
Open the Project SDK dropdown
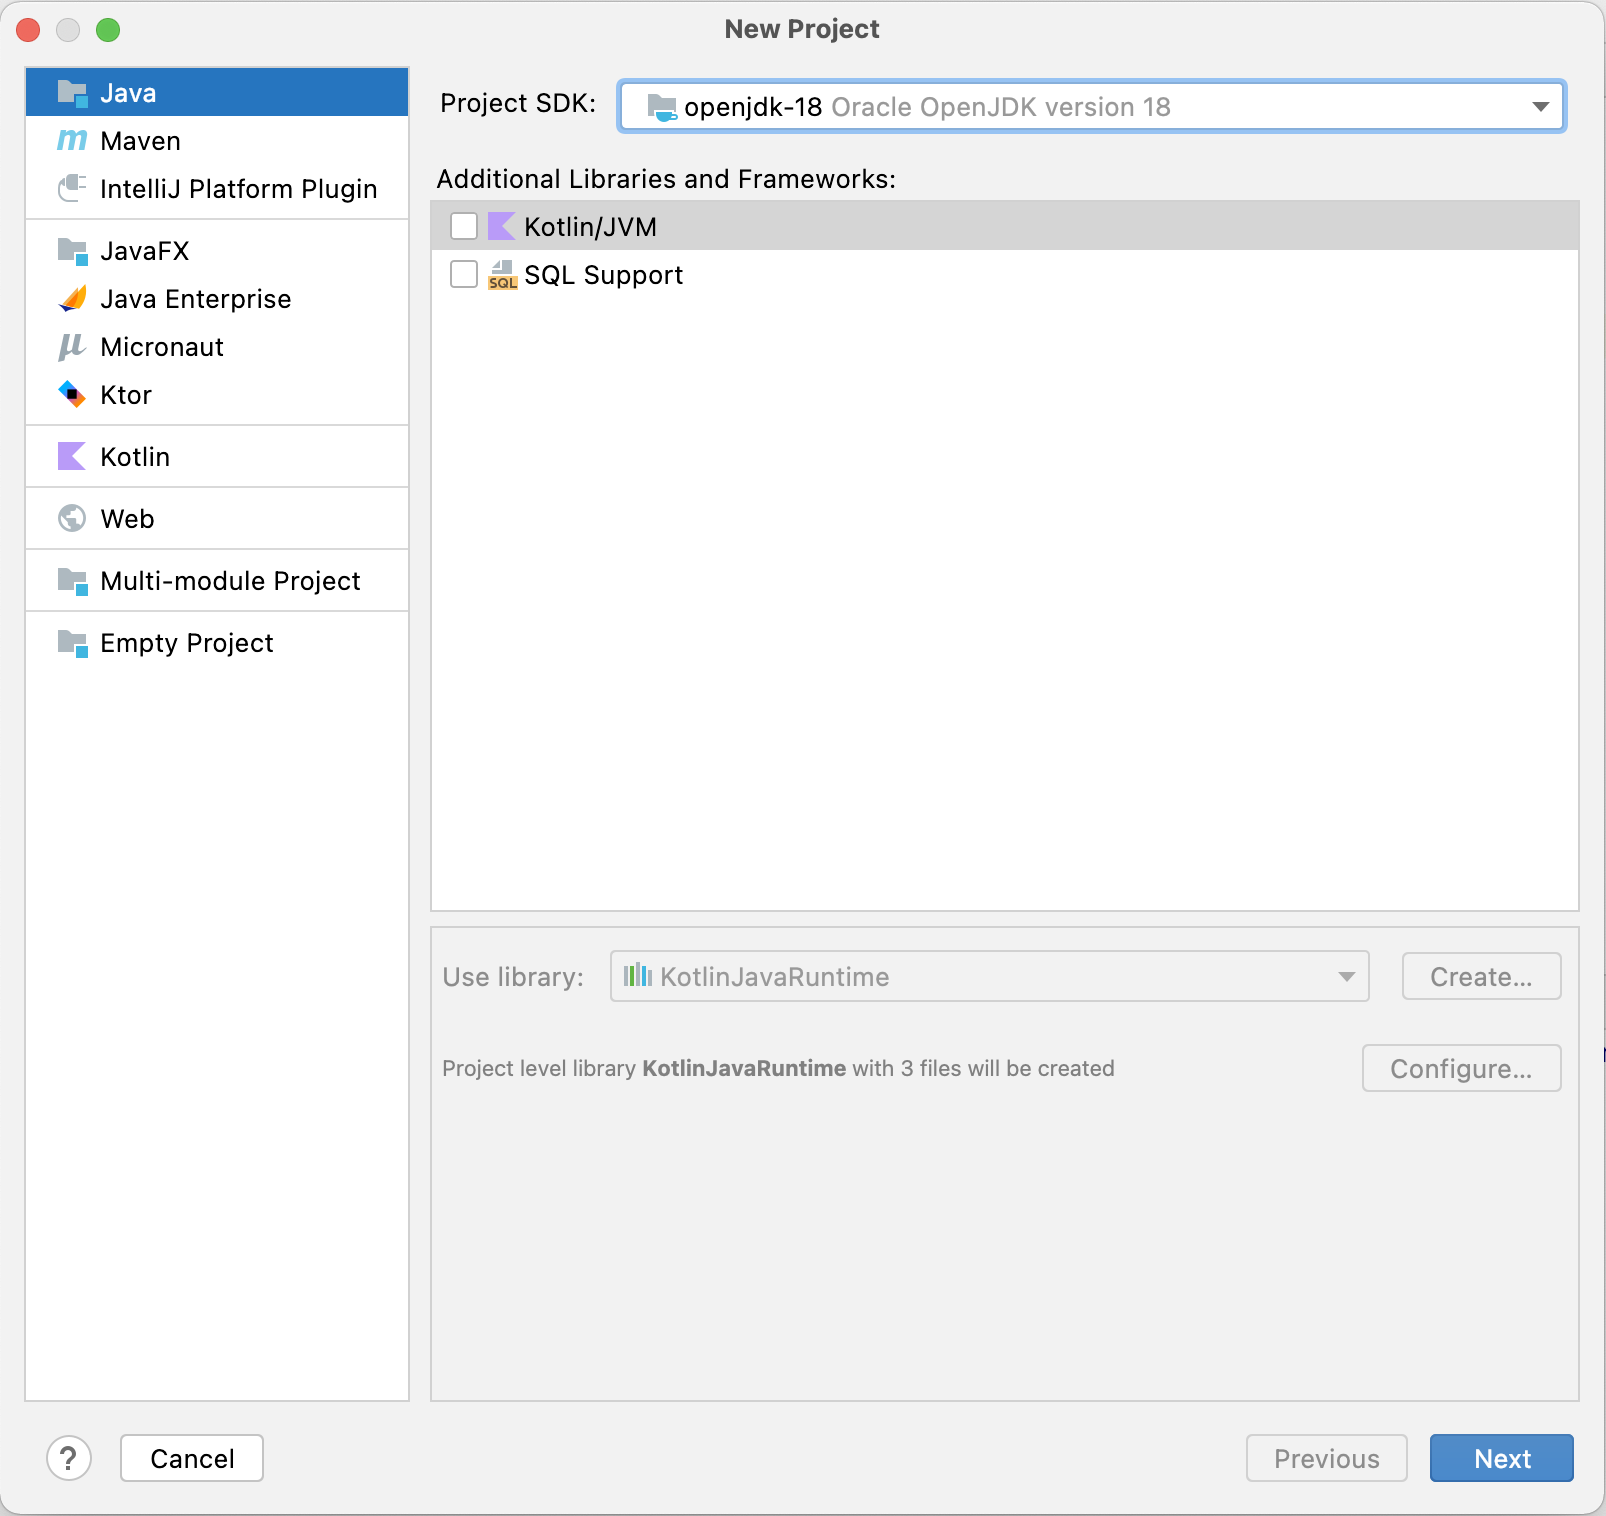[1091, 107]
